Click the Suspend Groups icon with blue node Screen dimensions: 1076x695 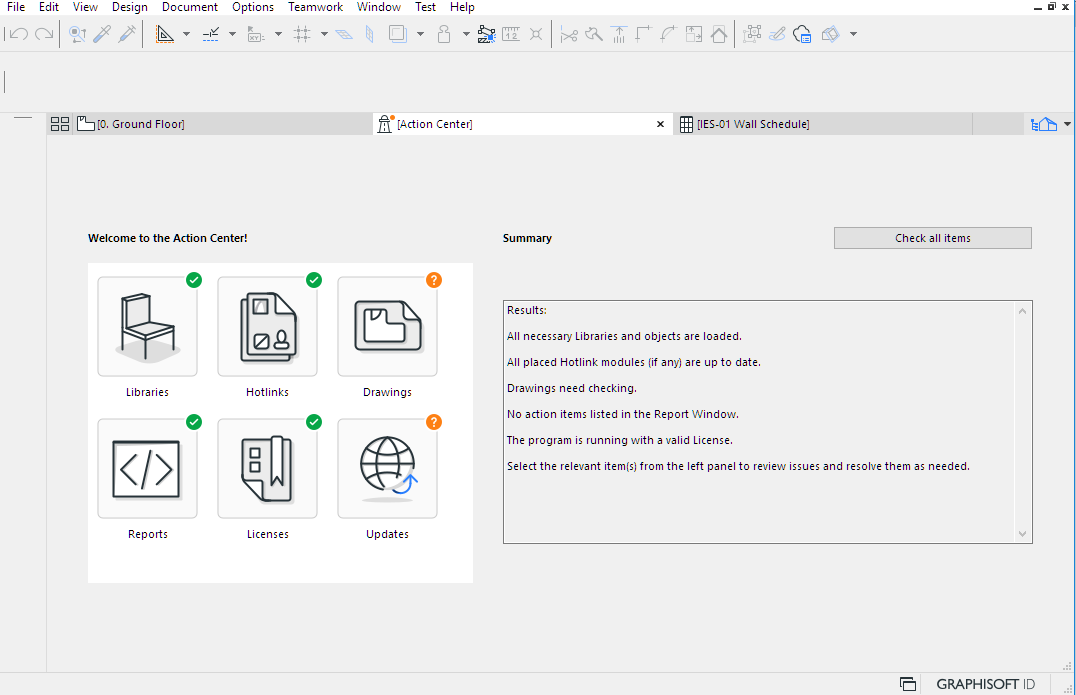pyautogui.click(x=487, y=34)
